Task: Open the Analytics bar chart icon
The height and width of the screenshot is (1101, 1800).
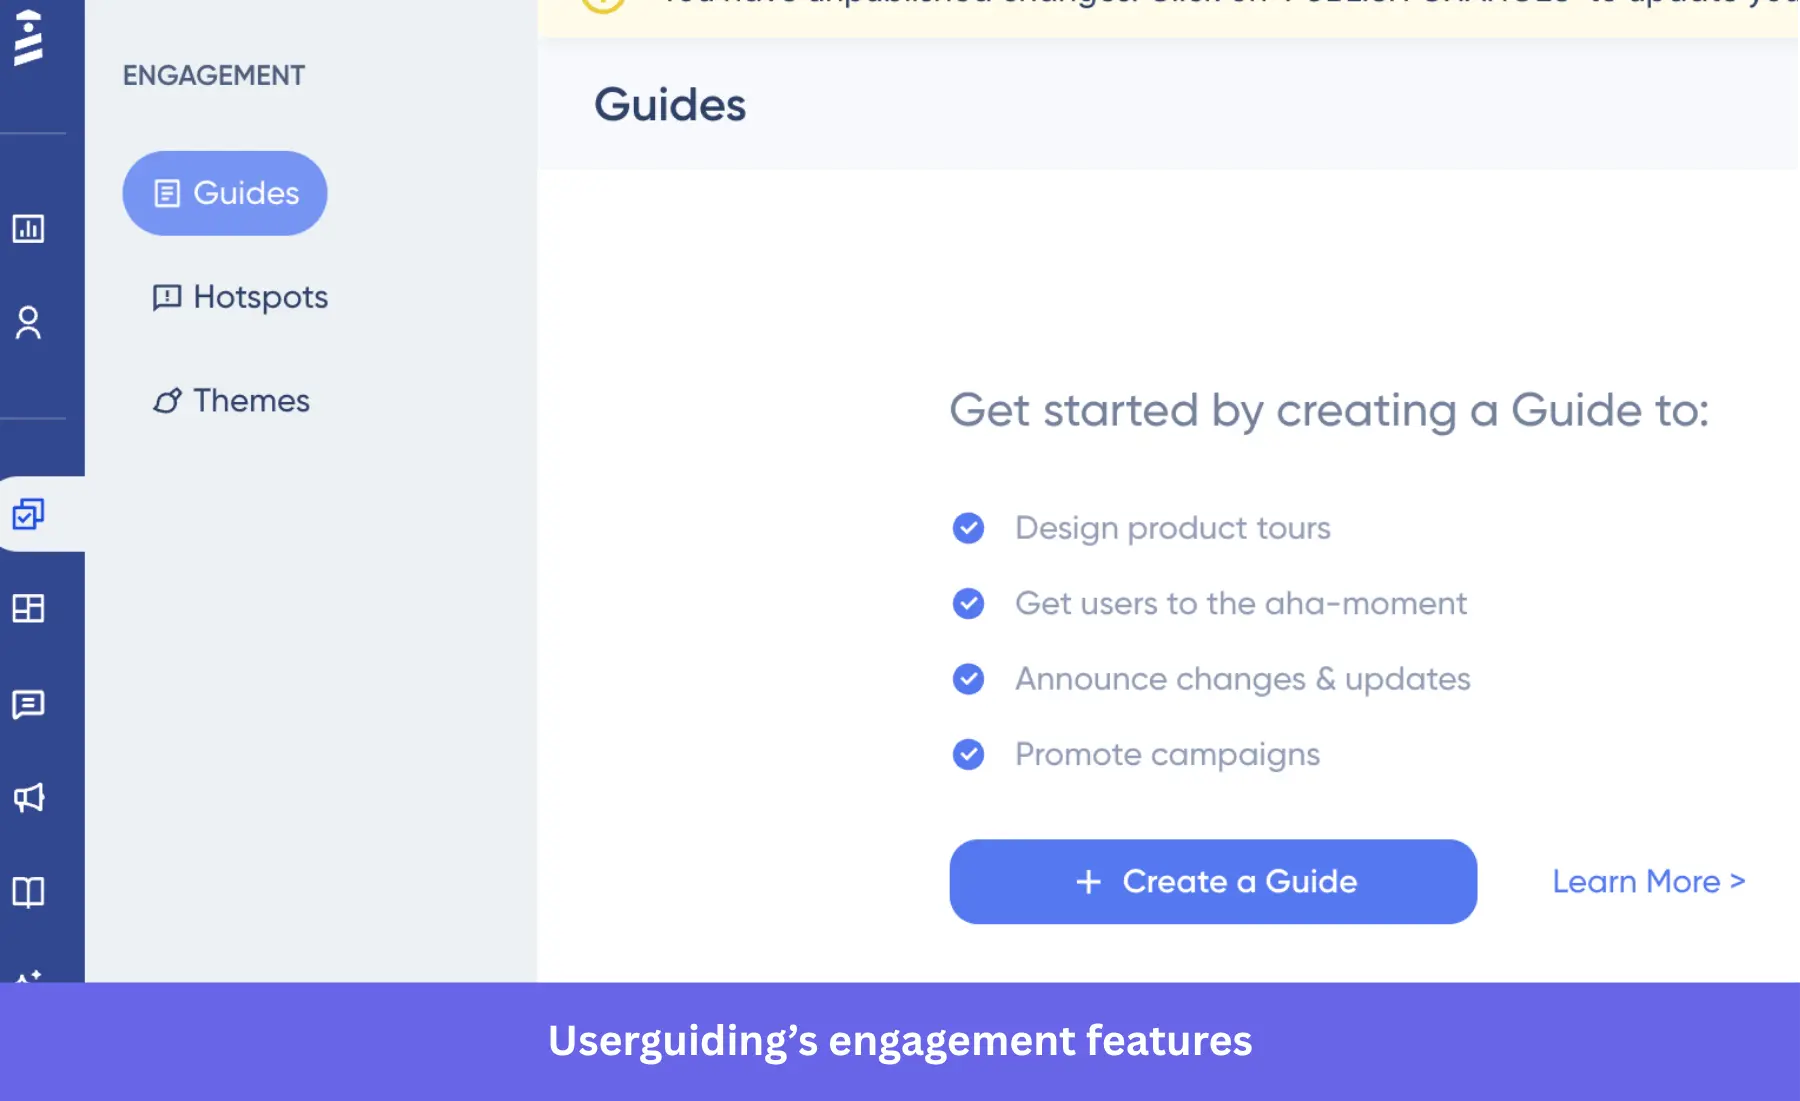Action: [x=30, y=229]
